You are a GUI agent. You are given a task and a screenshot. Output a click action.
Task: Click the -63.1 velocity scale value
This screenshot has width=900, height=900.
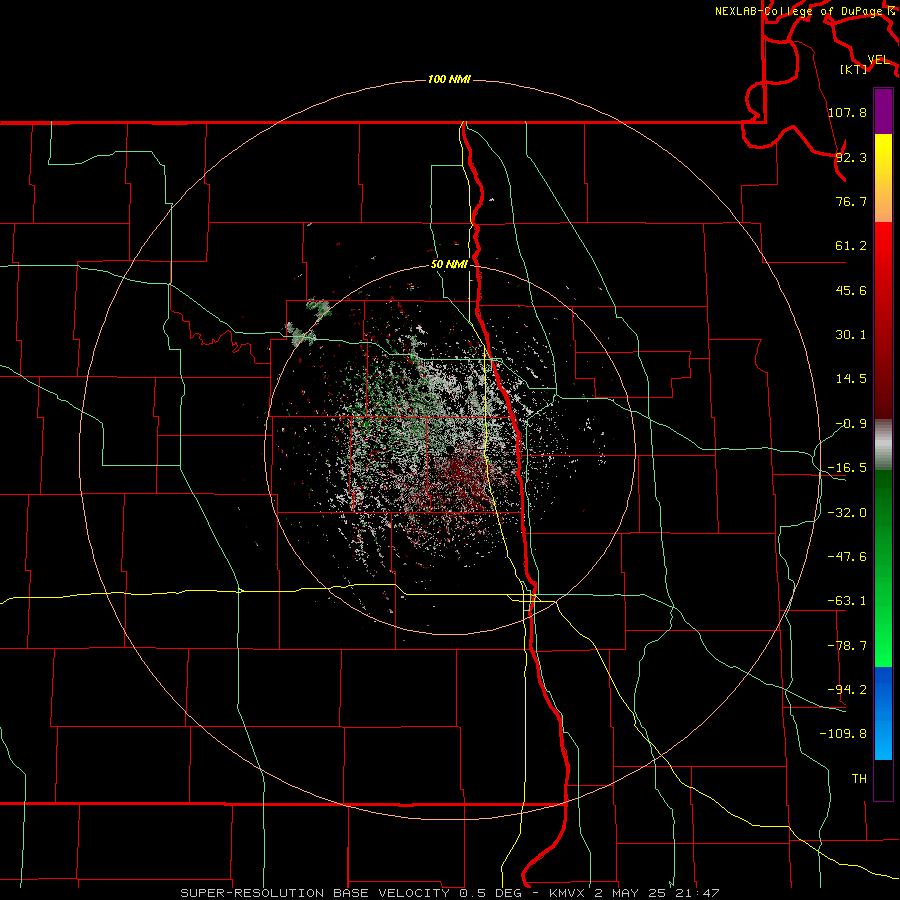(847, 601)
